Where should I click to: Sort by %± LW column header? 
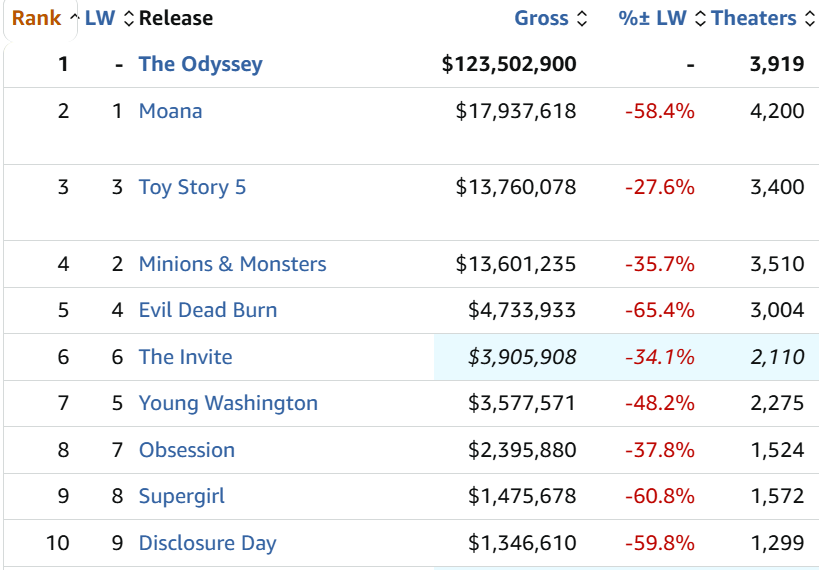click(x=652, y=18)
